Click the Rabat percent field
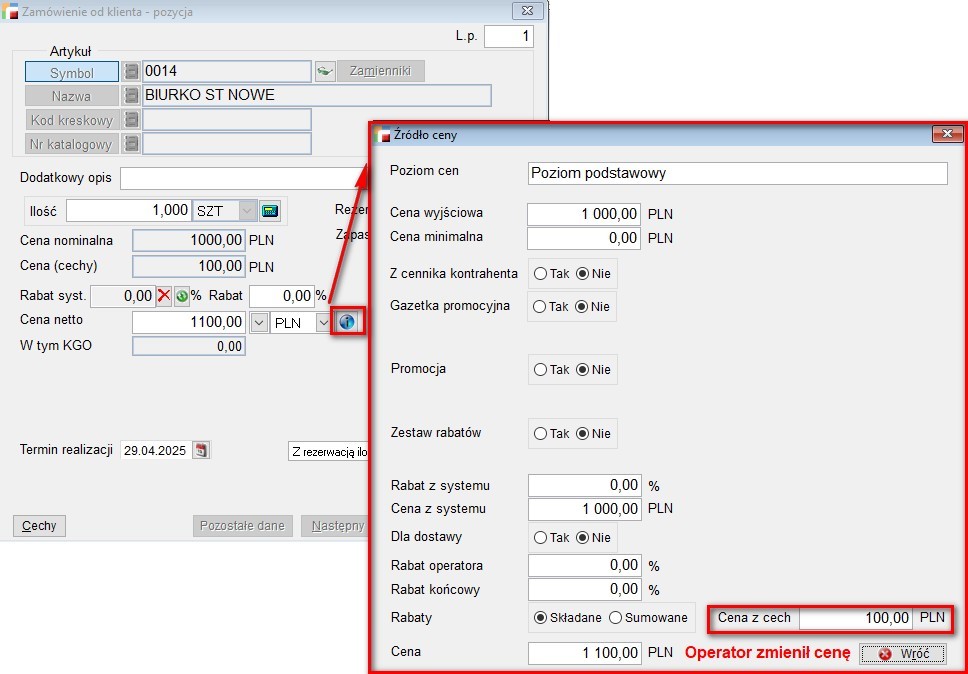Viewport: 968px width, 674px height. (282, 296)
